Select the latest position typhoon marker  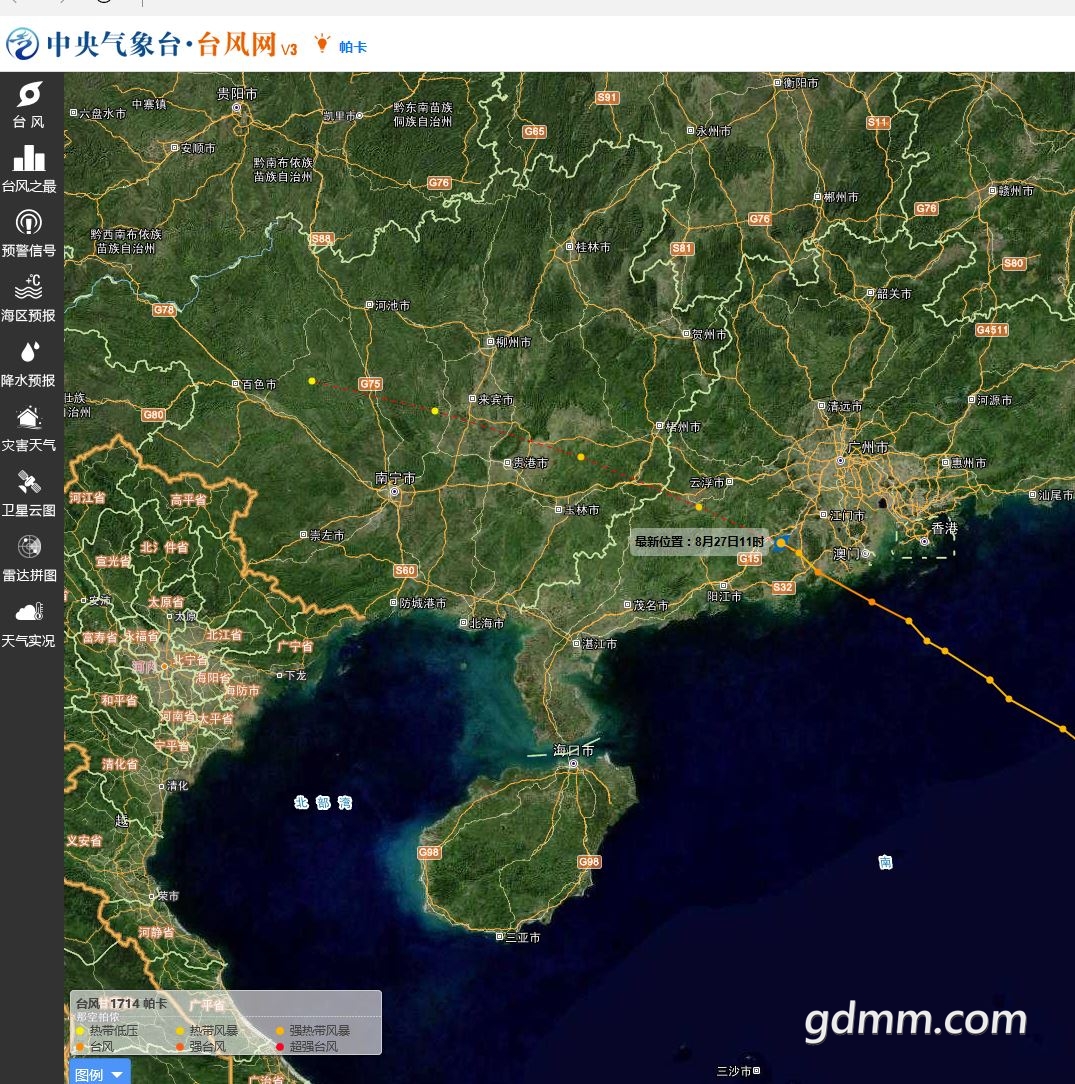[x=781, y=543]
